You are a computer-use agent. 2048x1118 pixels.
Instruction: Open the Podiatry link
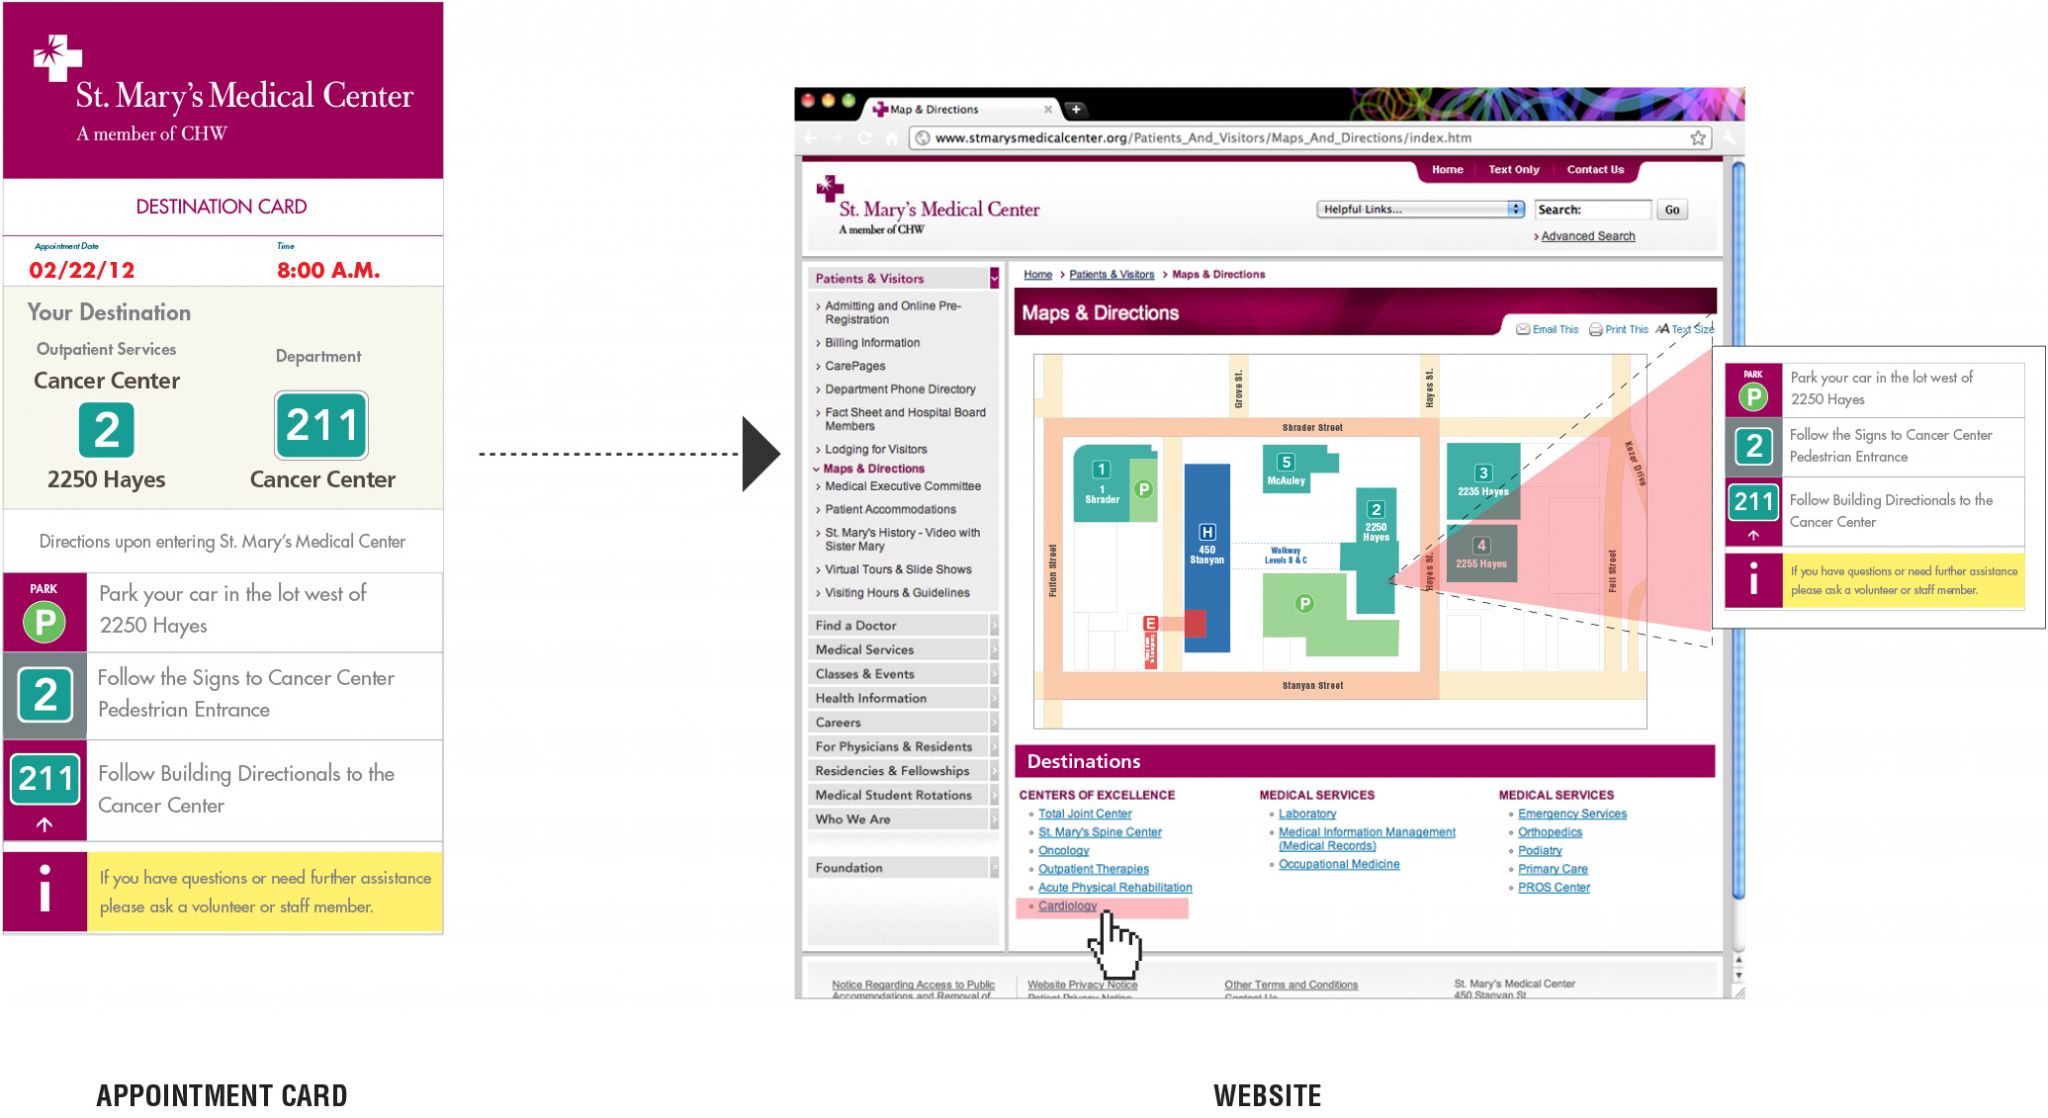(1539, 851)
